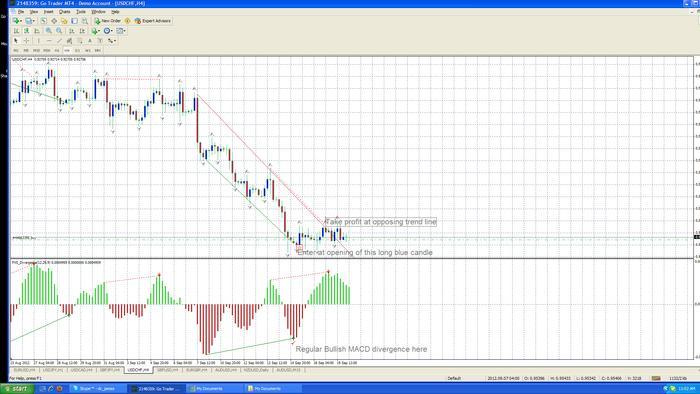Pick the Horizontal Line drawing tool
This screenshot has height=394, width=700.
(49, 41)
